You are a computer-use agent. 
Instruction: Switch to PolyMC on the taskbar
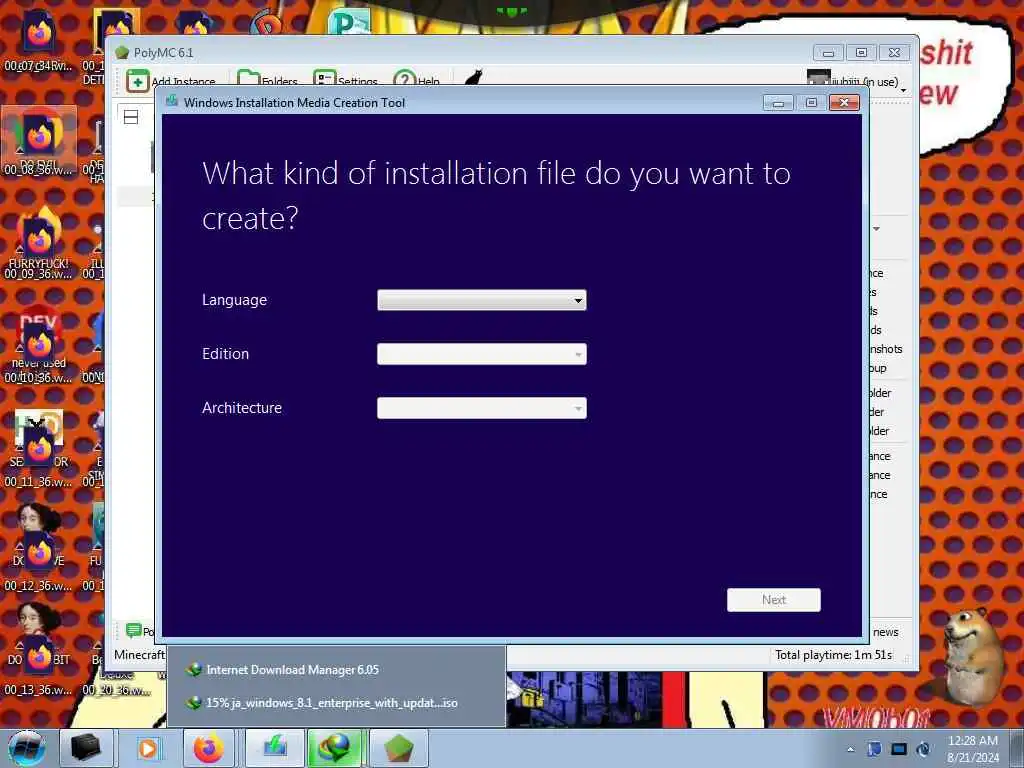tap(398, 748)
